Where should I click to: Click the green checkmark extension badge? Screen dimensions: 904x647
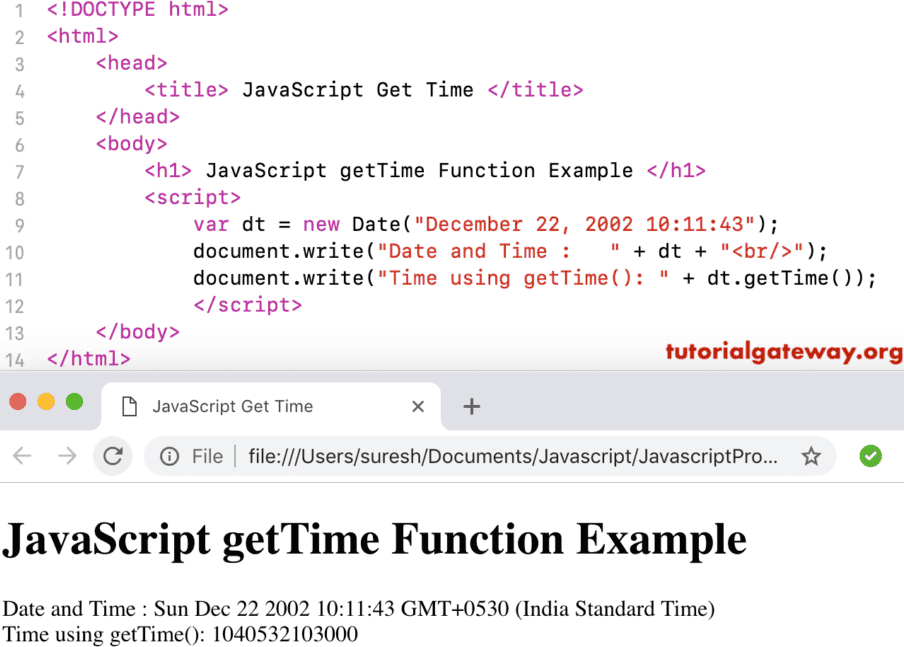click(870, 456)
